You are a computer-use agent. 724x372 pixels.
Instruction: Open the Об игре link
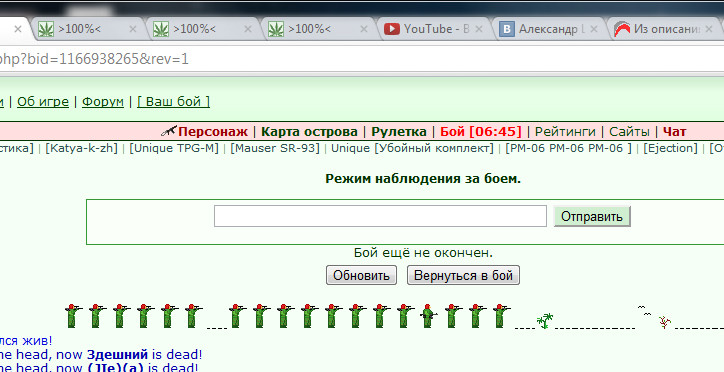click(x=43, y=102)
